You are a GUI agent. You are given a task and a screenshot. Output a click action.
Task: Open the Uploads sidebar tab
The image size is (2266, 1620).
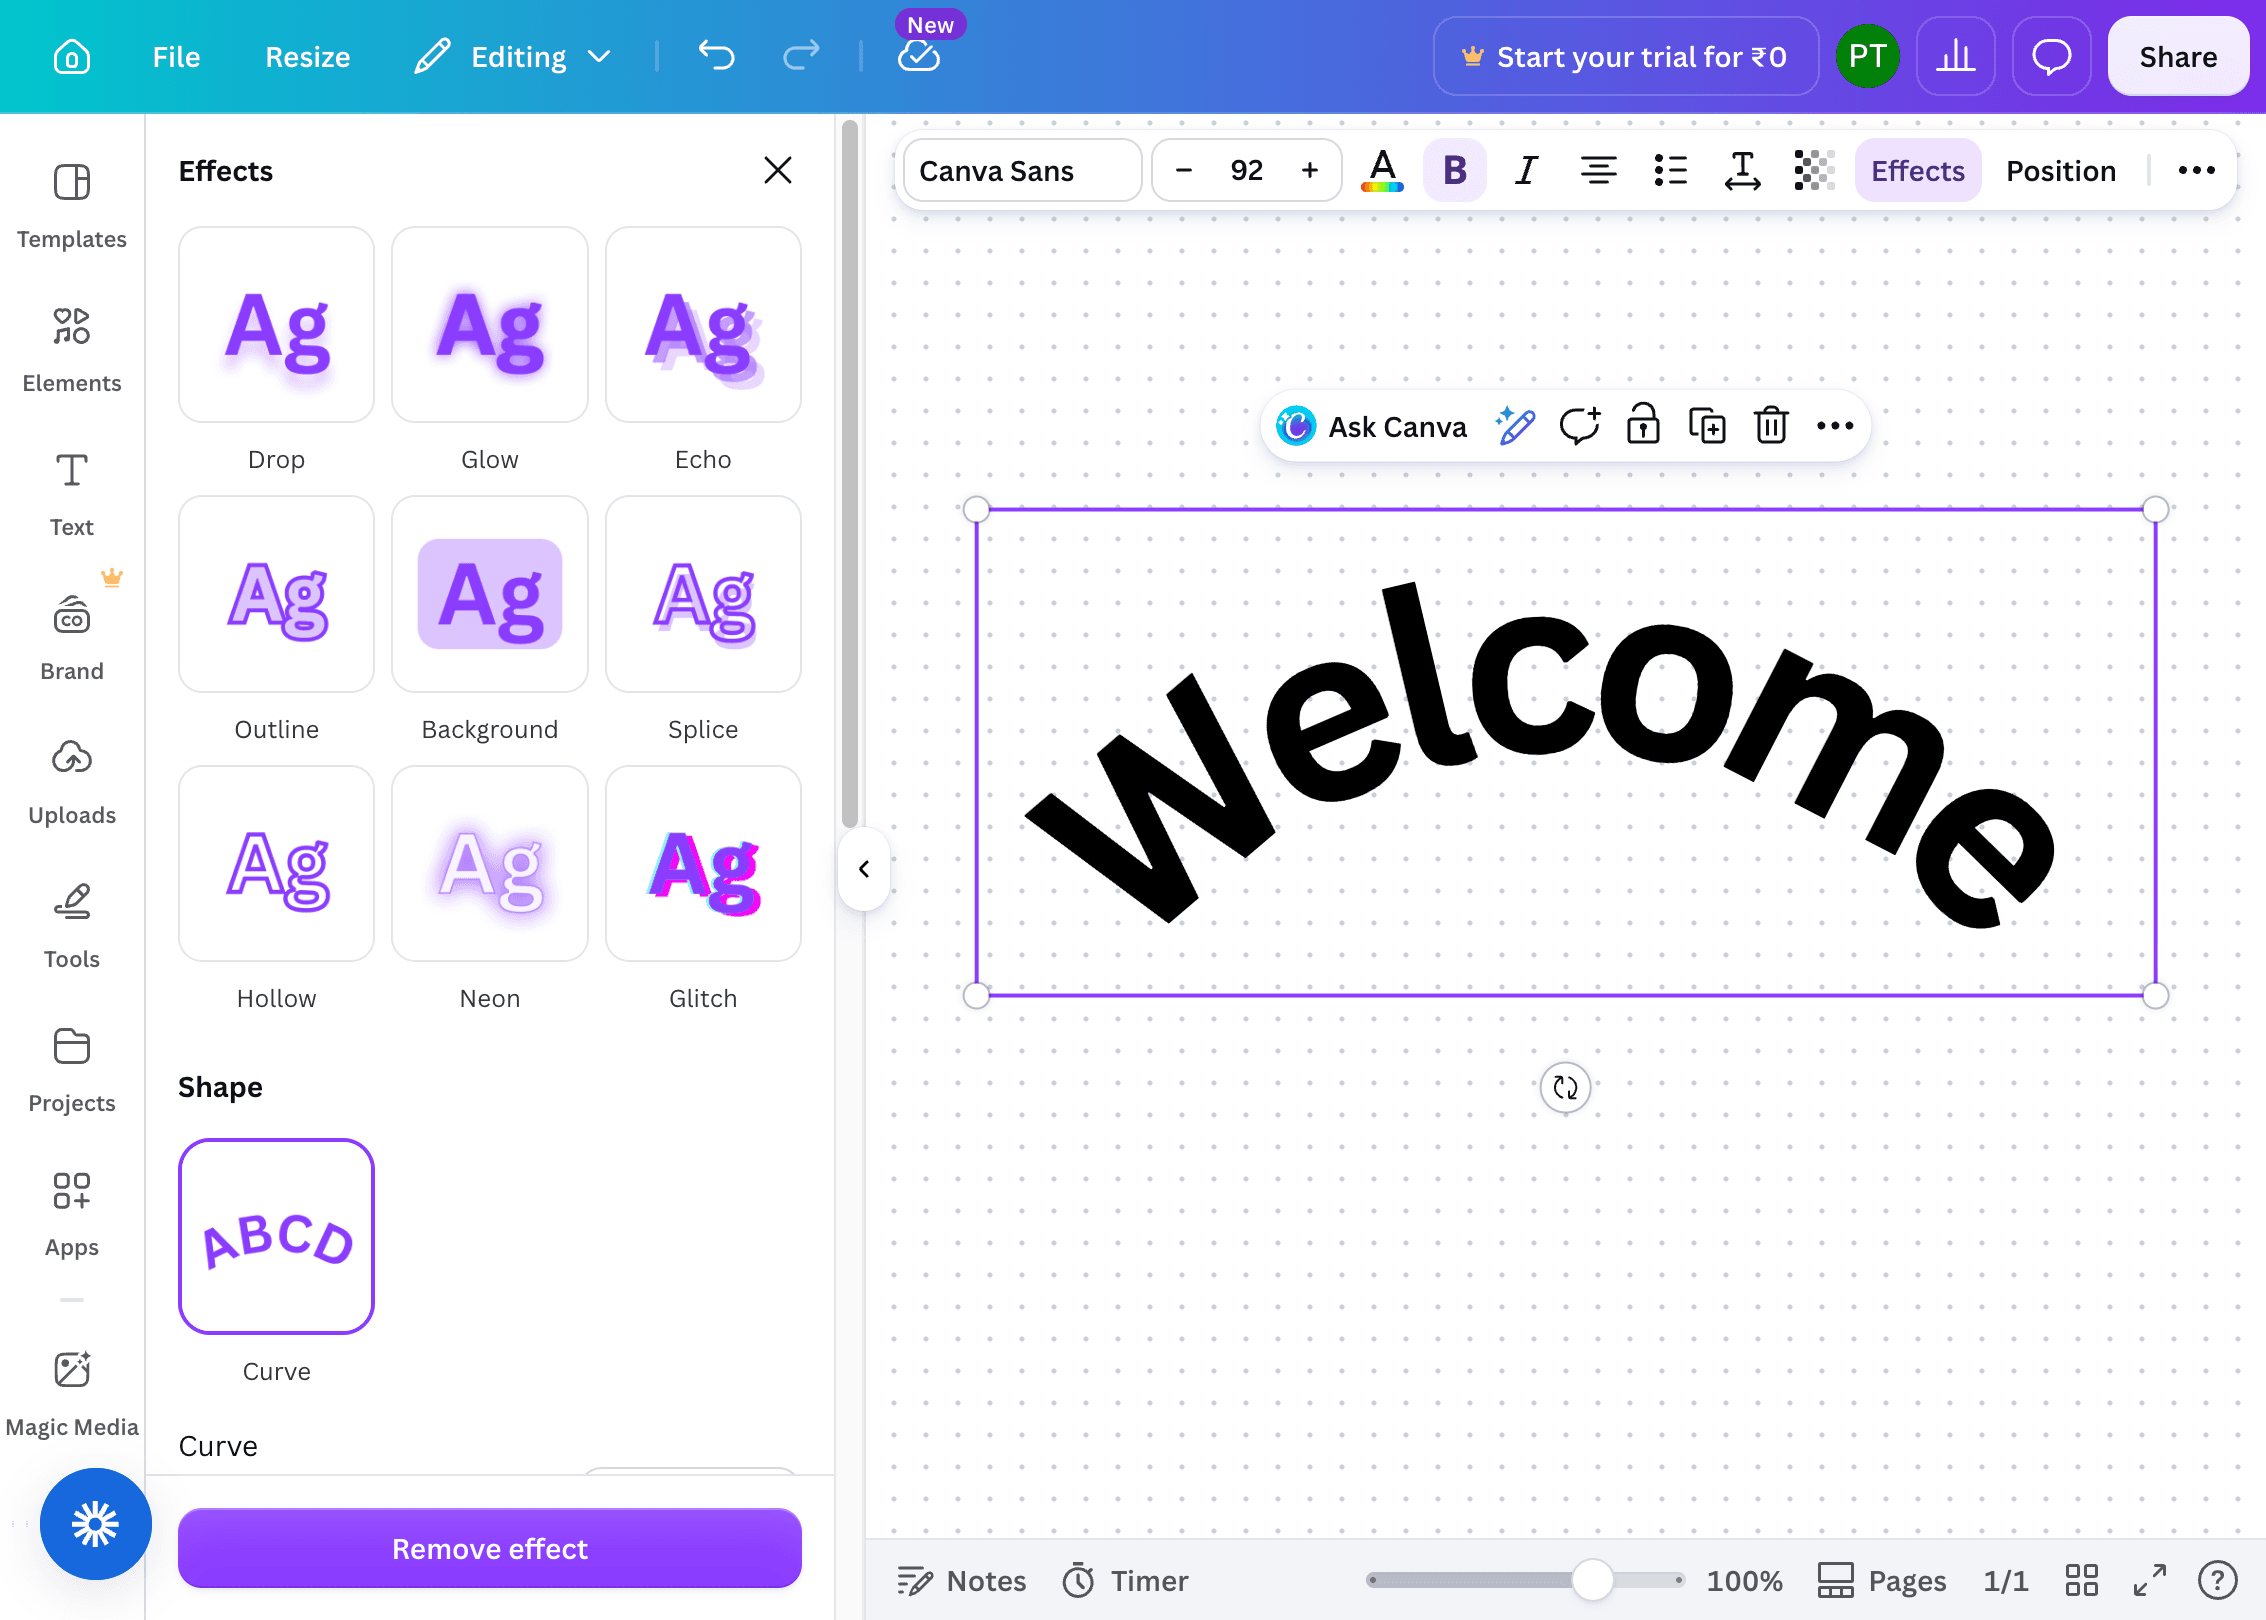pos(72,783)
